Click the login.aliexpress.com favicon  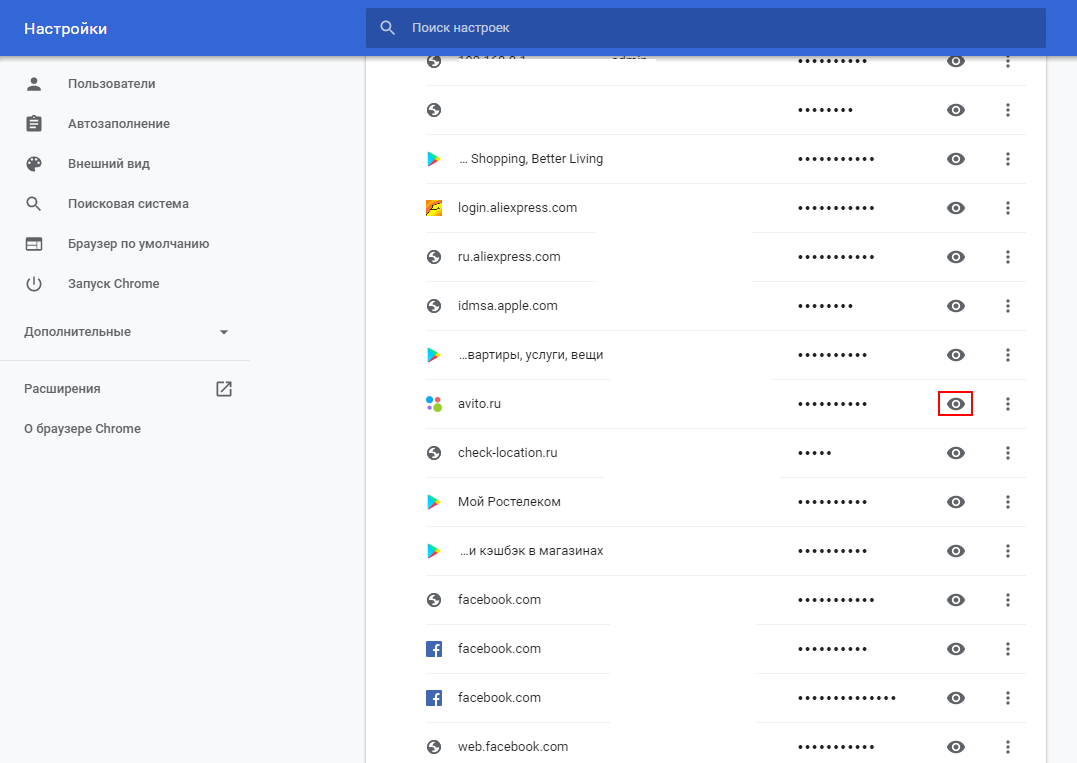434,208
